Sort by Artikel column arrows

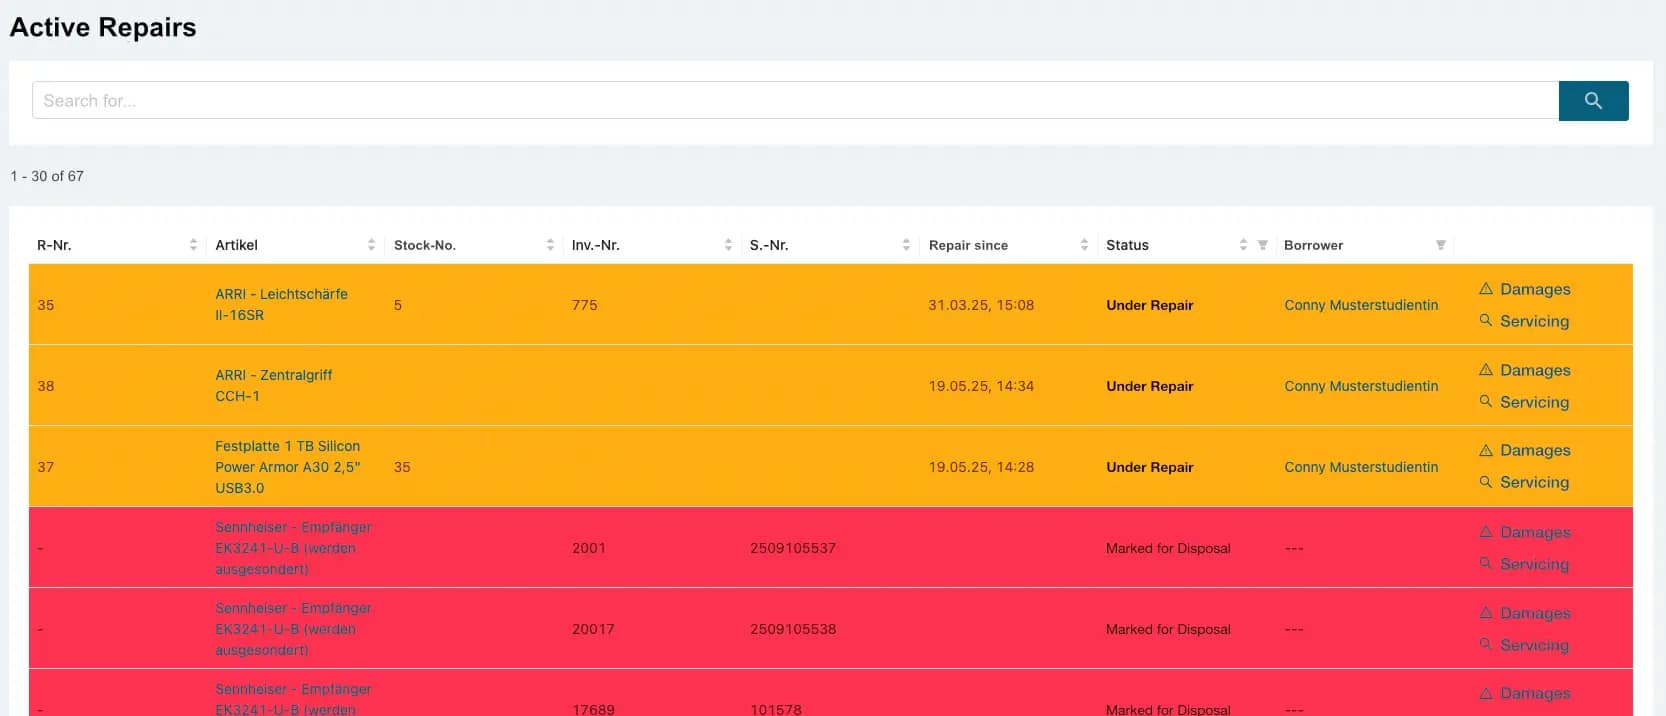point(371,245)
